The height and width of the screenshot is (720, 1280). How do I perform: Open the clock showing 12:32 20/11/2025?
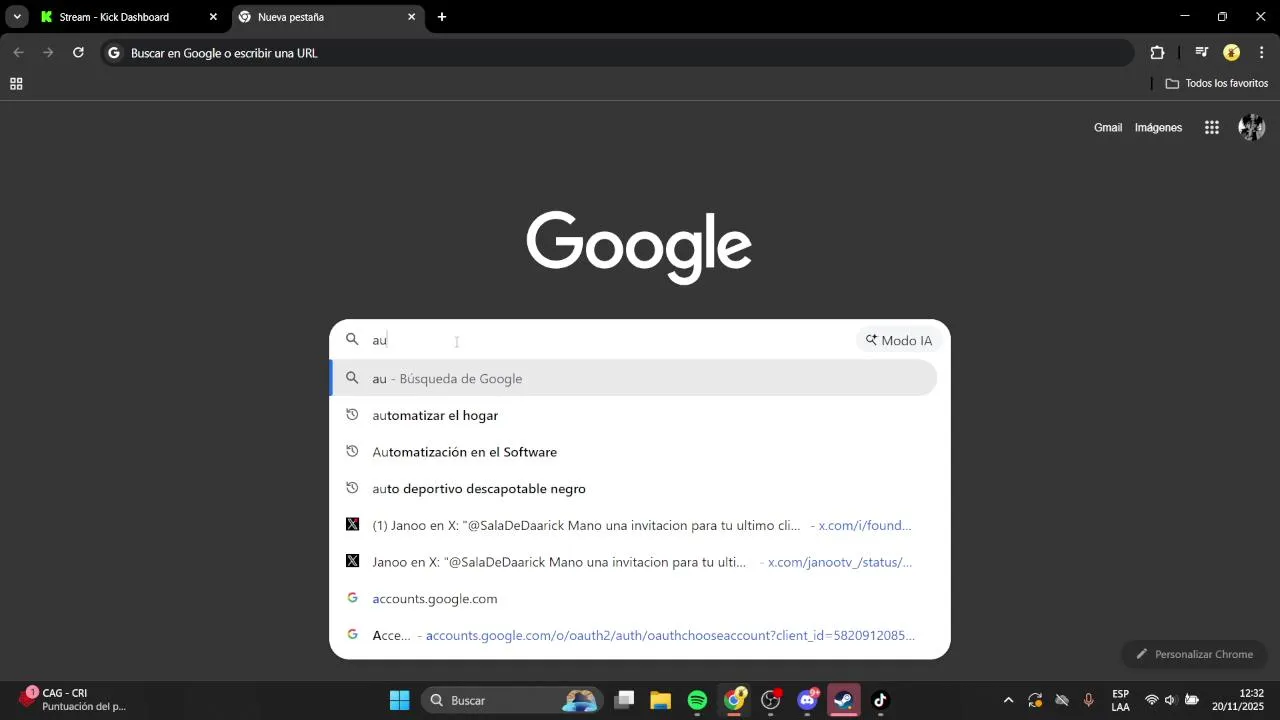(x=1238, y=700)
